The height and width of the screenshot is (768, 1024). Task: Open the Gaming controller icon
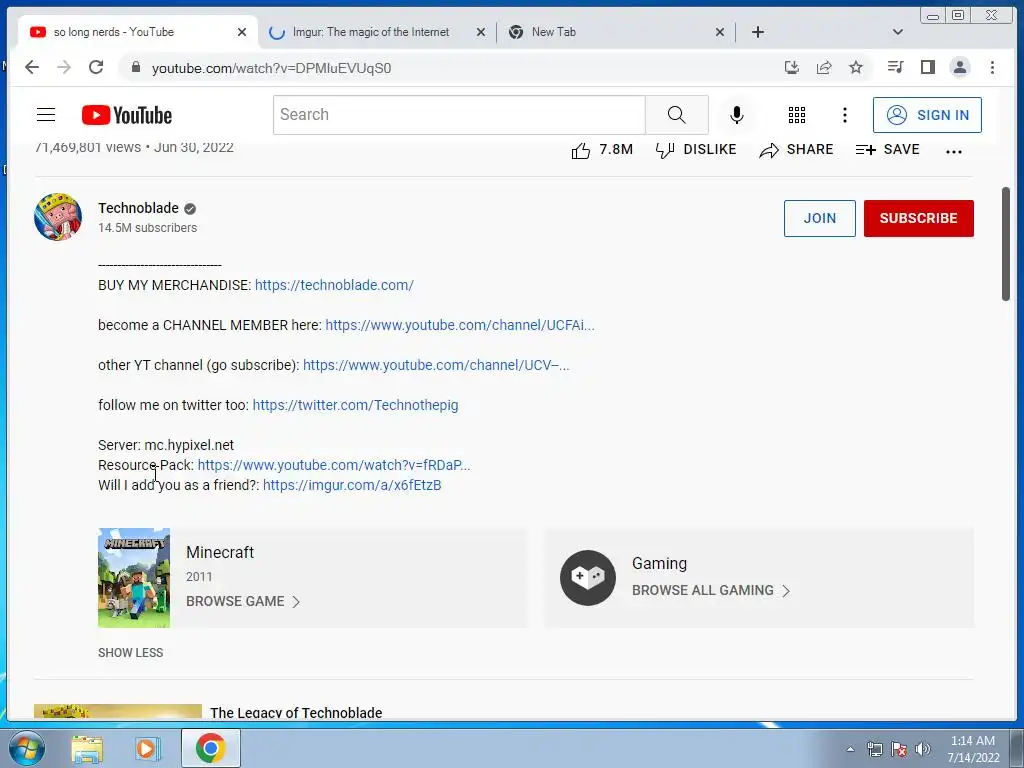588,578
